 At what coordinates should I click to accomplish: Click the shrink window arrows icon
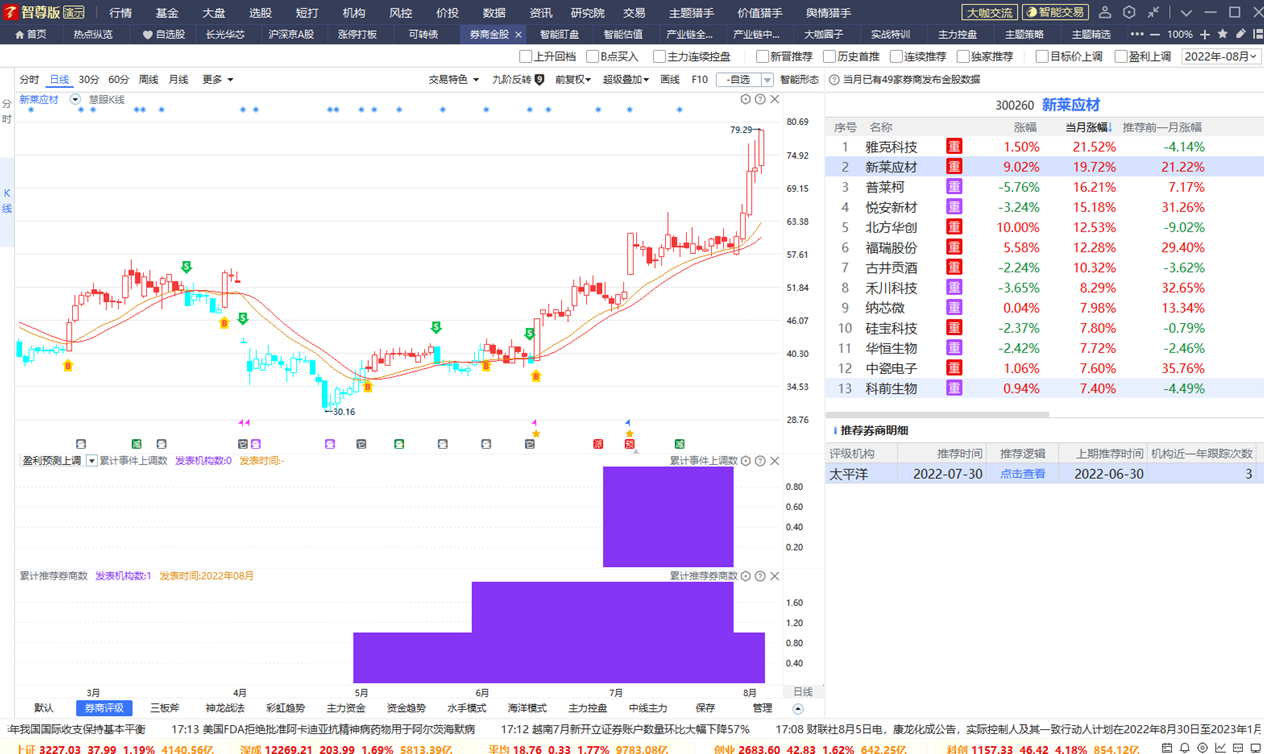click(x=1153, y=13)
